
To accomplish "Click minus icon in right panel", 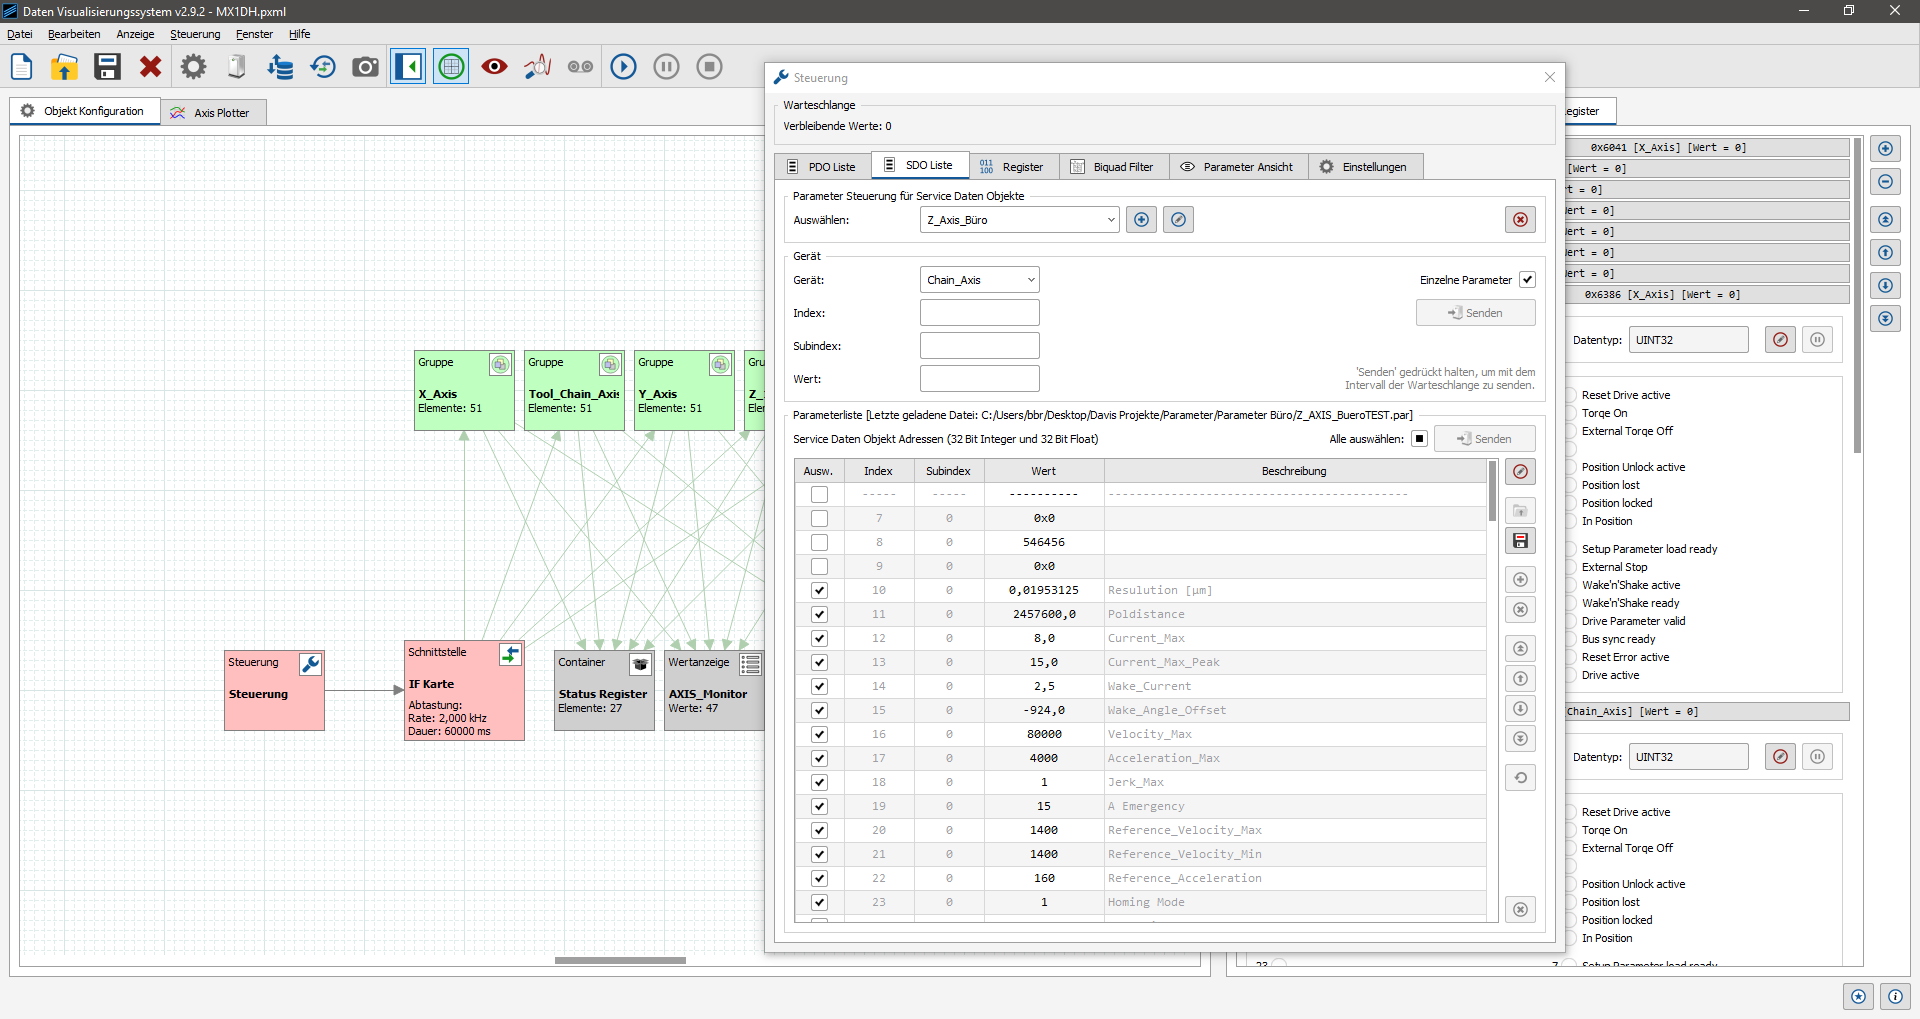I will [1885, 182].
